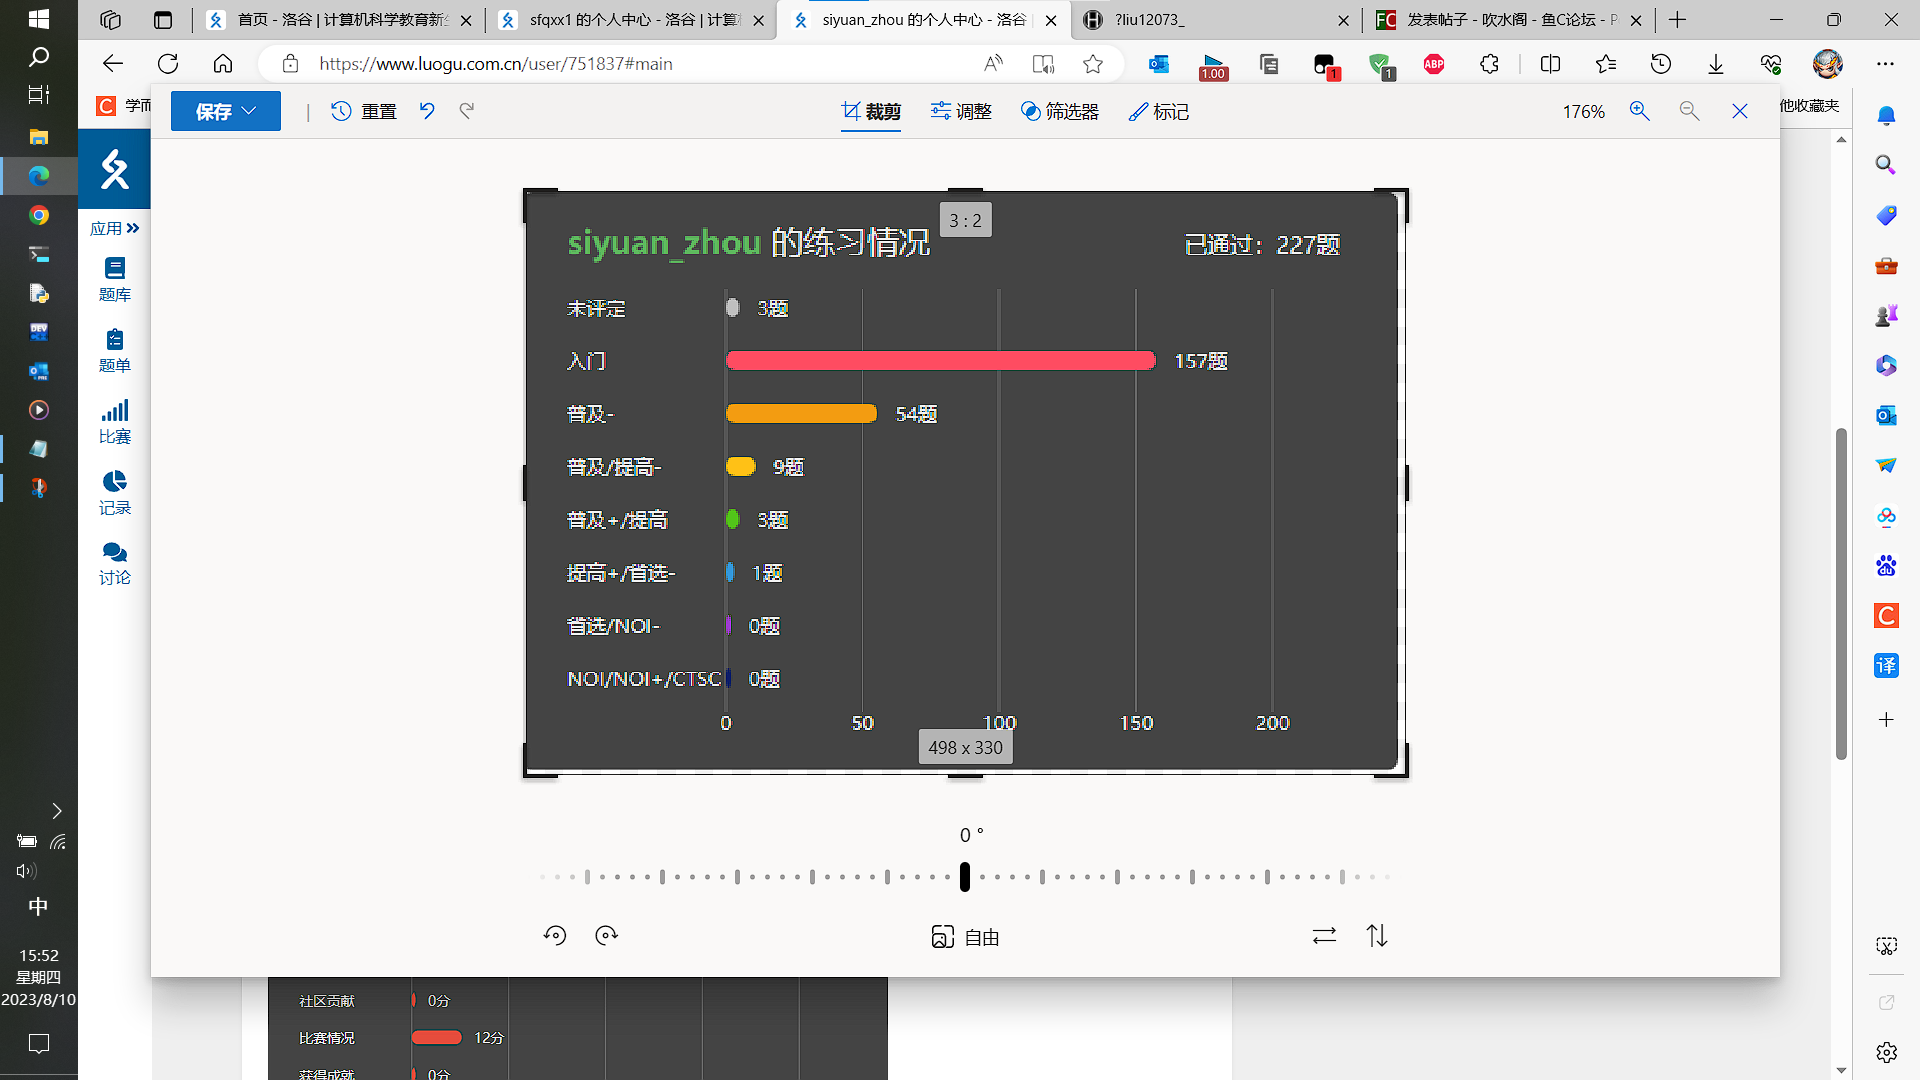Open Outlook in Edge sidebar
This screenshot has width=1920, height=1080.
(1886, 415)
